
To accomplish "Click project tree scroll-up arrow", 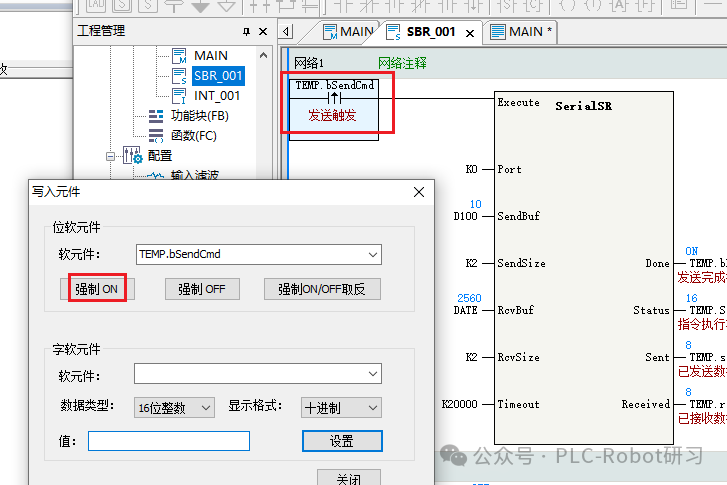I will (263, 55).
